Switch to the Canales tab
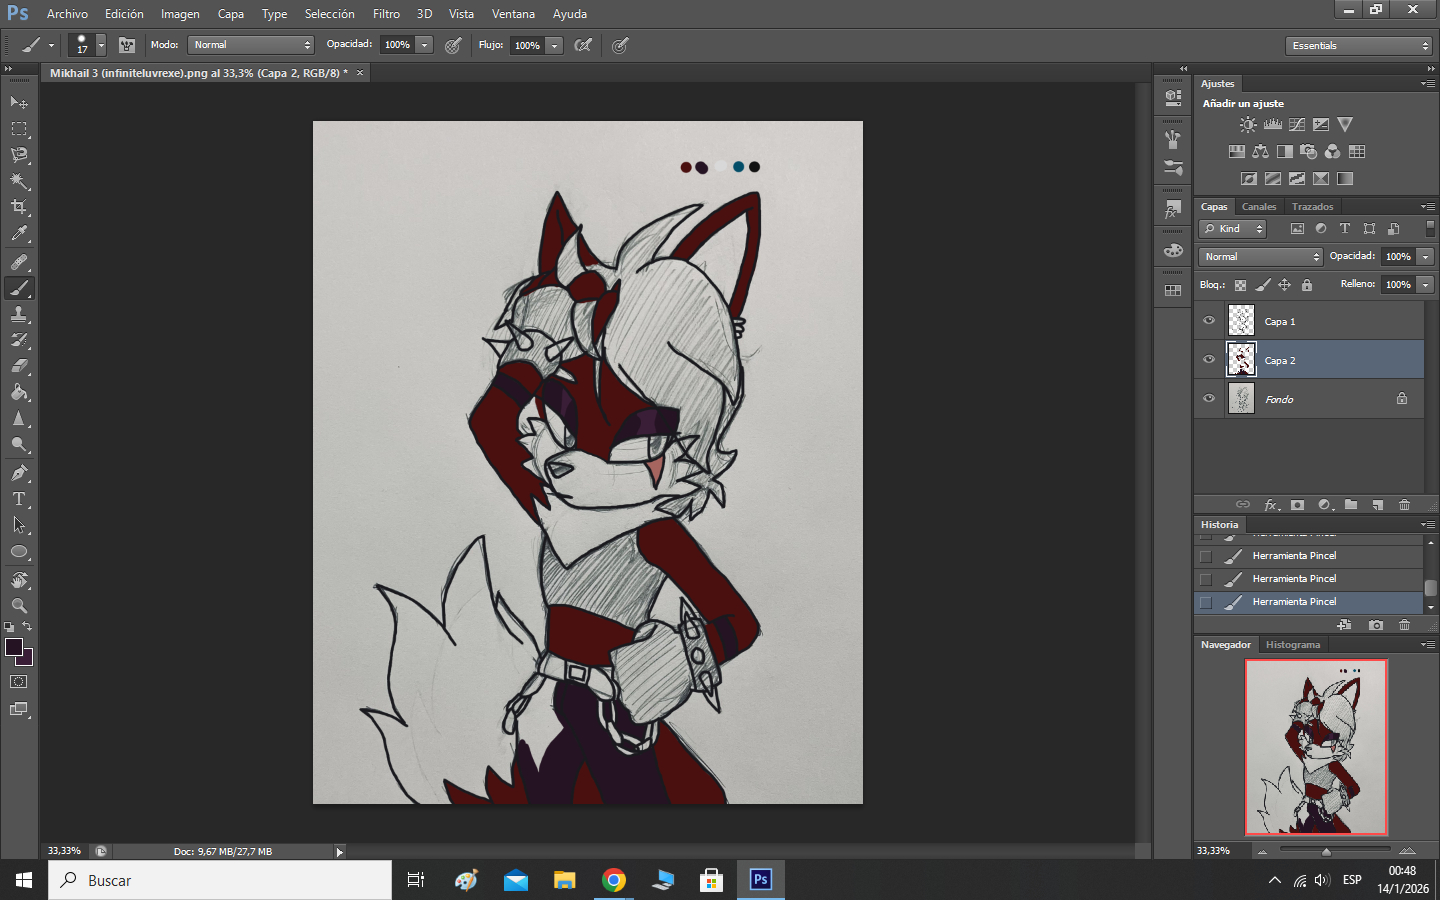Viewport: 1440px width, 900px height. pos(1259,207)
